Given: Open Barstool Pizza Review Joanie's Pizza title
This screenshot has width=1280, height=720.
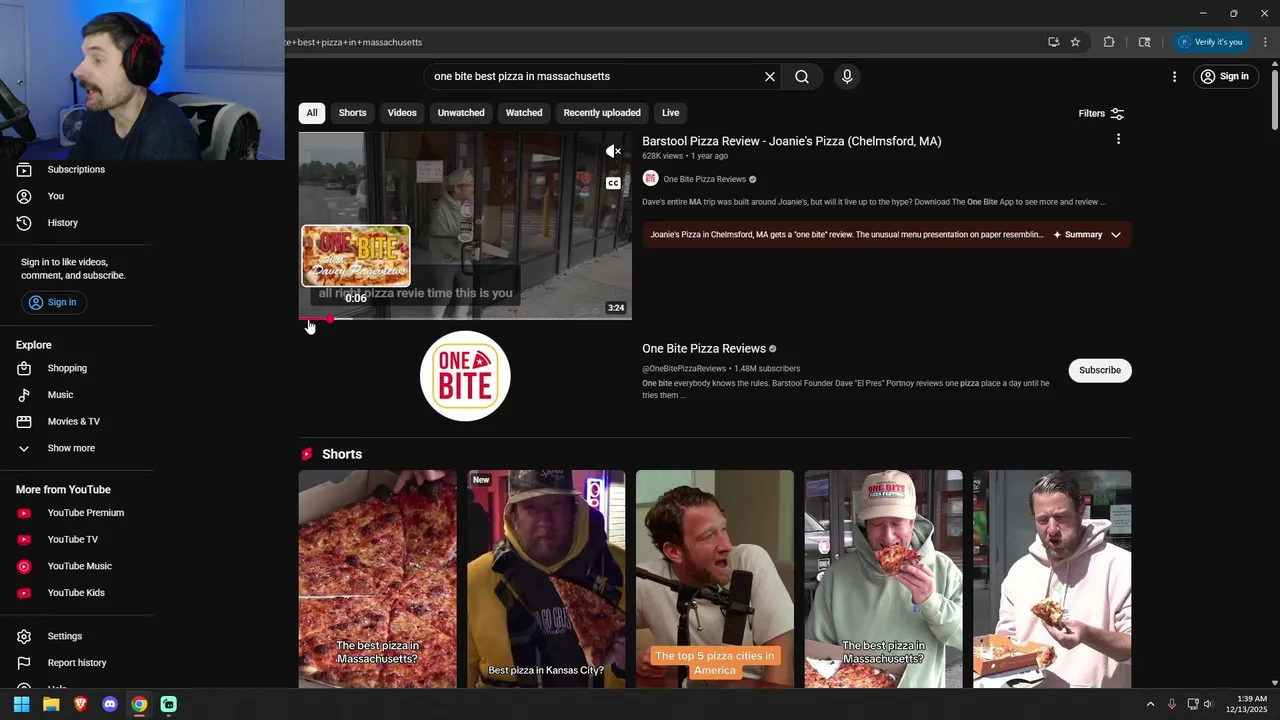Looking at the screenshot, I should tap(792, 141).
